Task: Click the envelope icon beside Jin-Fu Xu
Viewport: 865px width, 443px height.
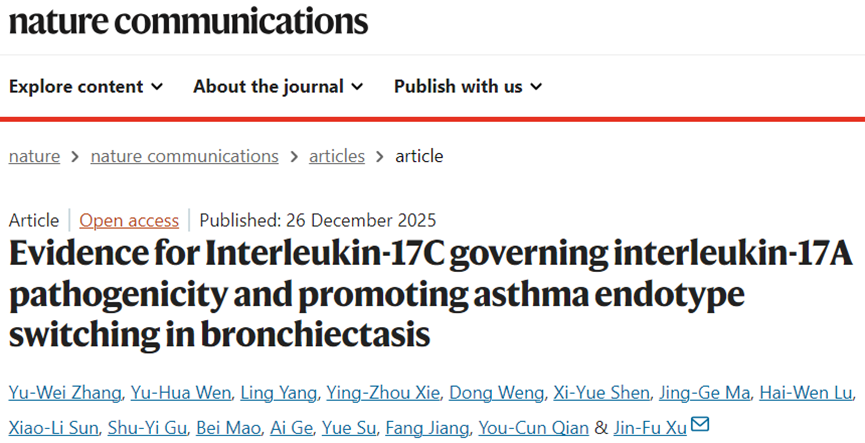Action: click(x=700, y=425)
